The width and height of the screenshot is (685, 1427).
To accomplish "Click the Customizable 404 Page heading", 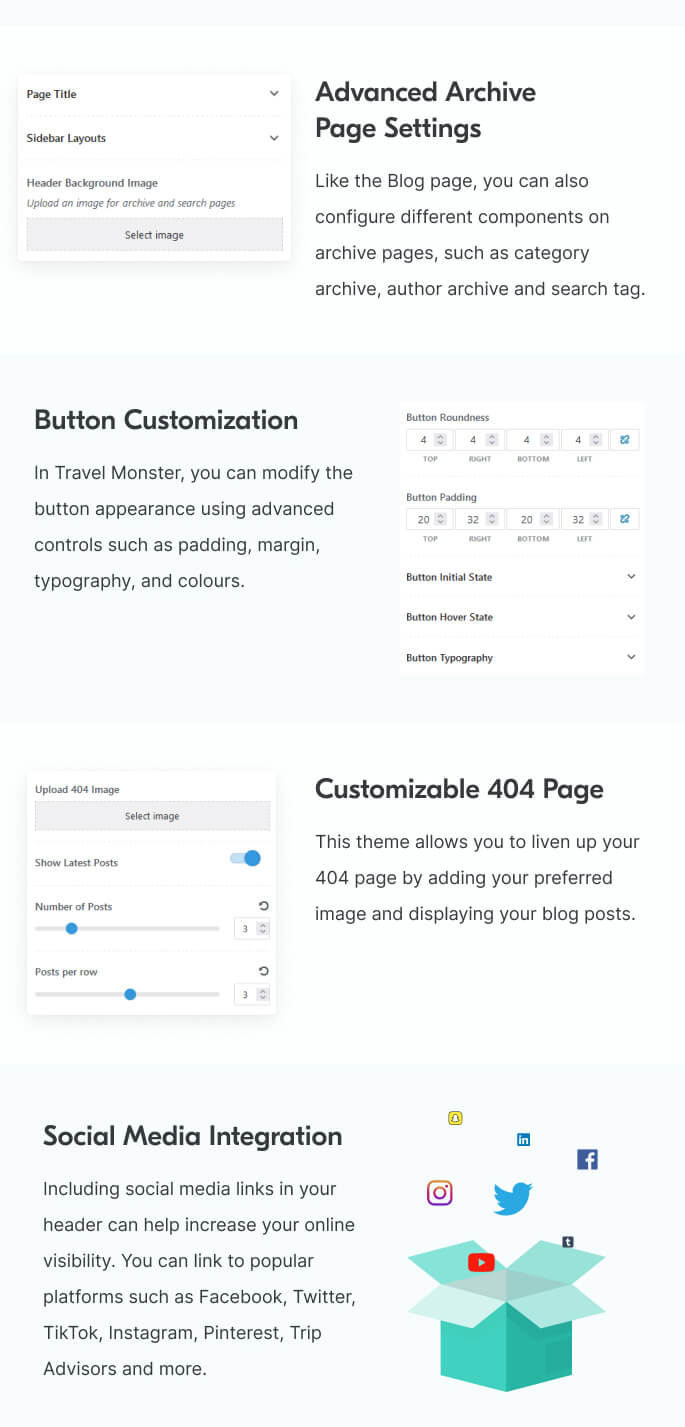I will pyautogui.click(x=459, y=789).
